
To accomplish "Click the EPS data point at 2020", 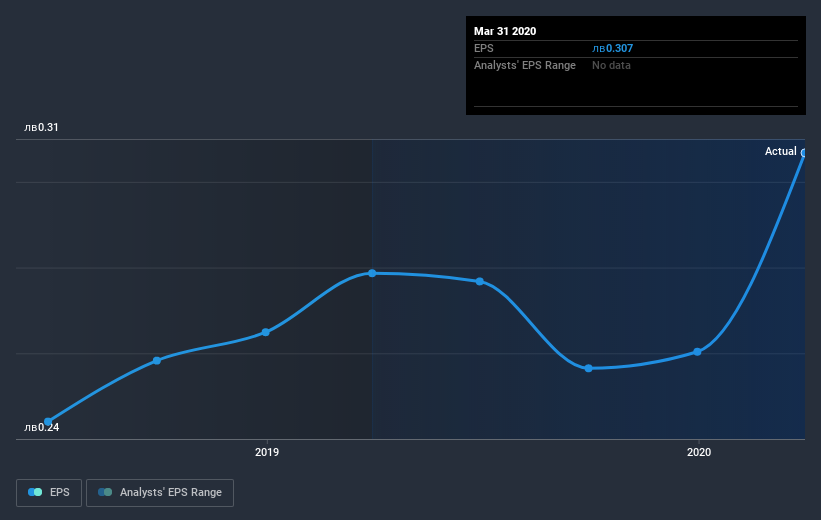I will click(x=697, y=351).
